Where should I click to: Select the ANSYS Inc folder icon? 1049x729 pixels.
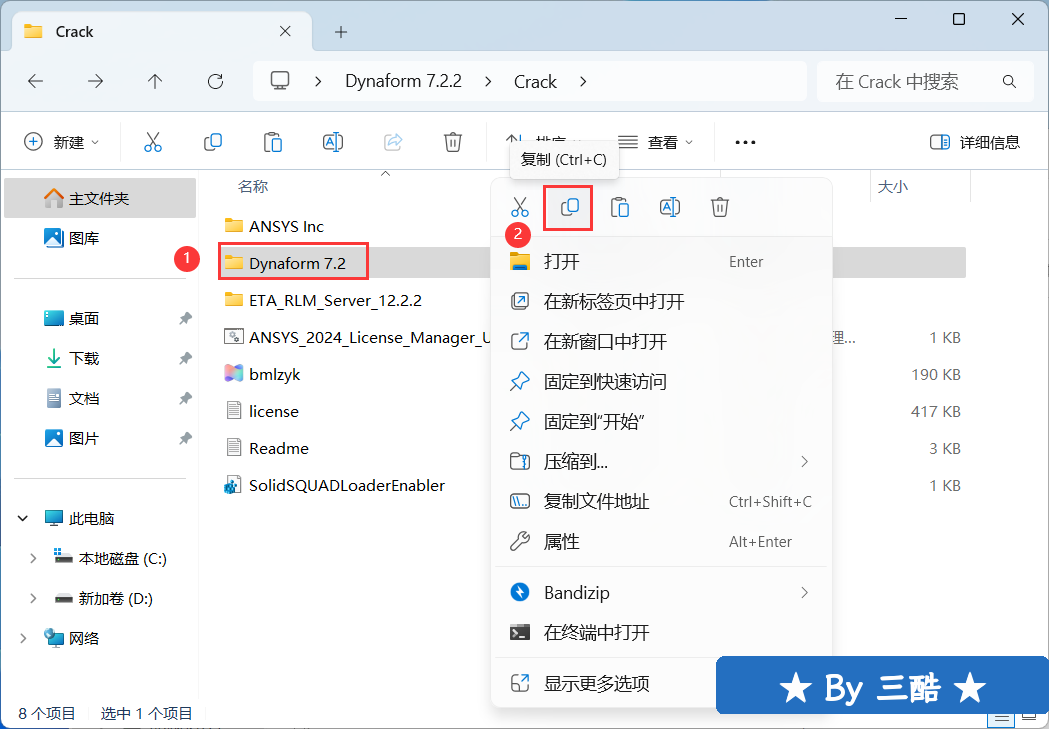(x=233, y=225)
